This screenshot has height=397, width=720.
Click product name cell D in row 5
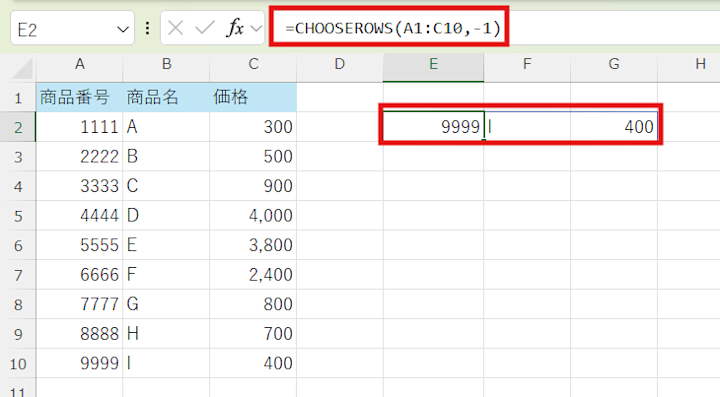click(166, 216)
